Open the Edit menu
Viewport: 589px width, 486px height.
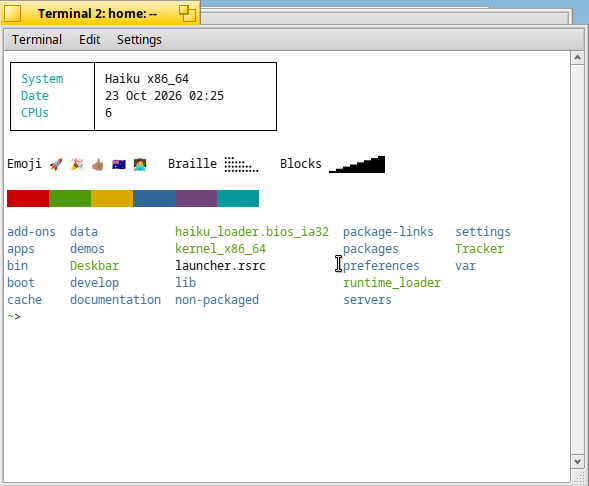tap(89, 39)
